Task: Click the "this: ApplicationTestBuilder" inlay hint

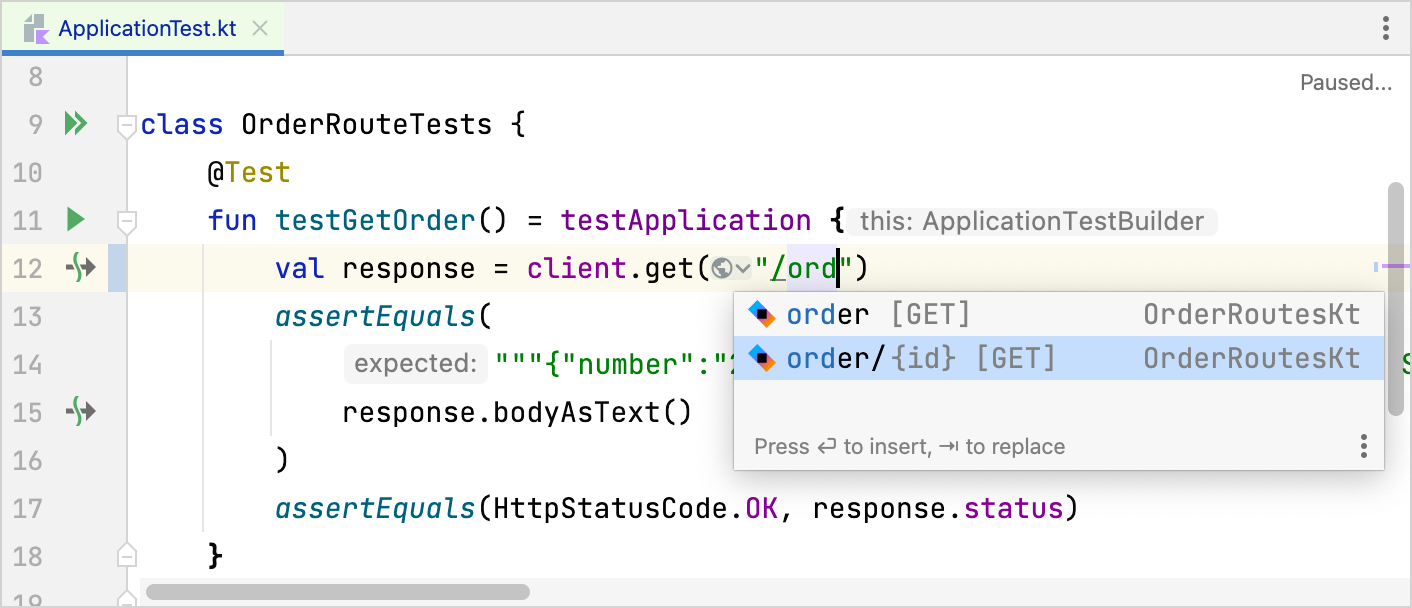Action: pos(1032,221)
